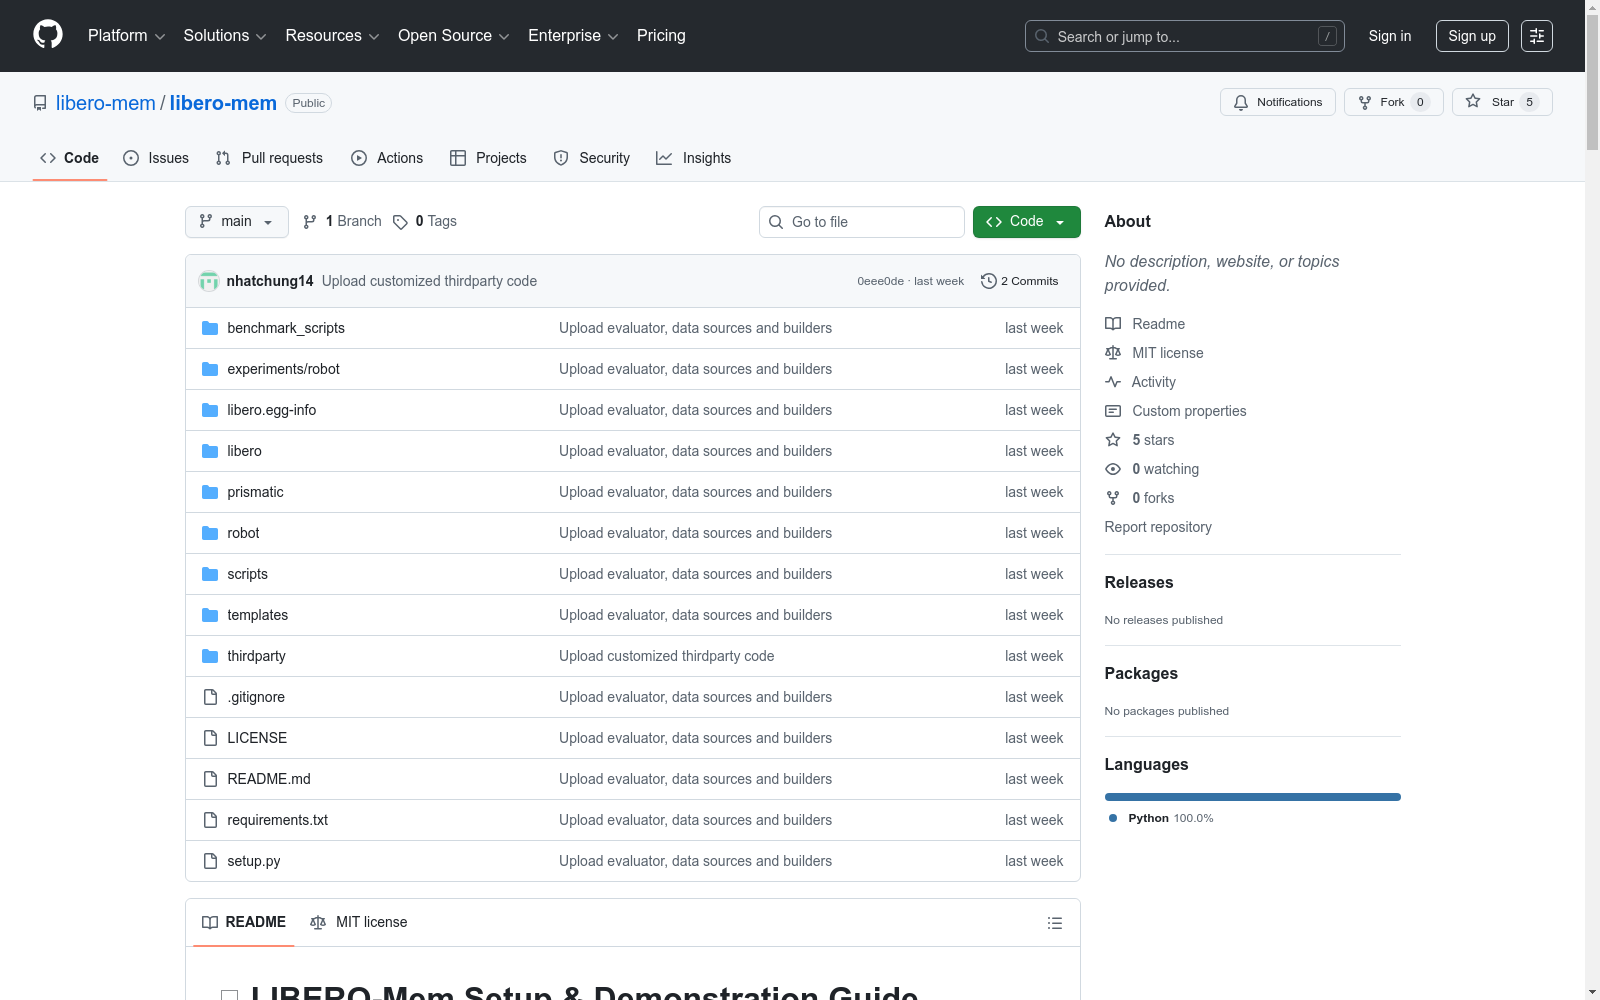Image resolution: width=1600 pixels, height=1000 pixels.
Task: Click the folder icon for libero.egg-info
Action: click(x=210, y=410)
